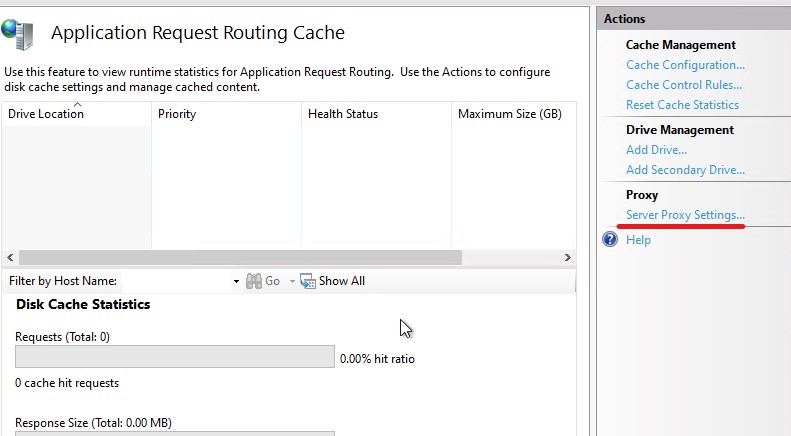This screenshot has height=436, width=791.
Task: Click the binoculars Go icon
Action: click(254, 281)
